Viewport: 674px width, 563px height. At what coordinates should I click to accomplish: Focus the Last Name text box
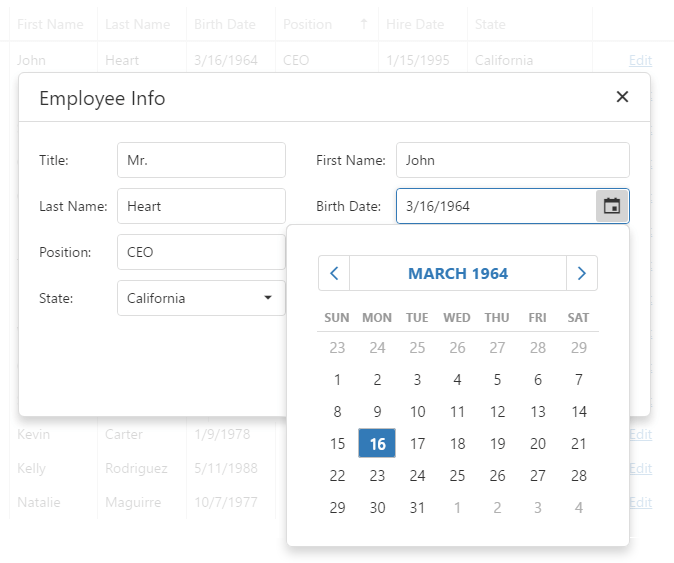pyautogui.click(x=201, y=206)
